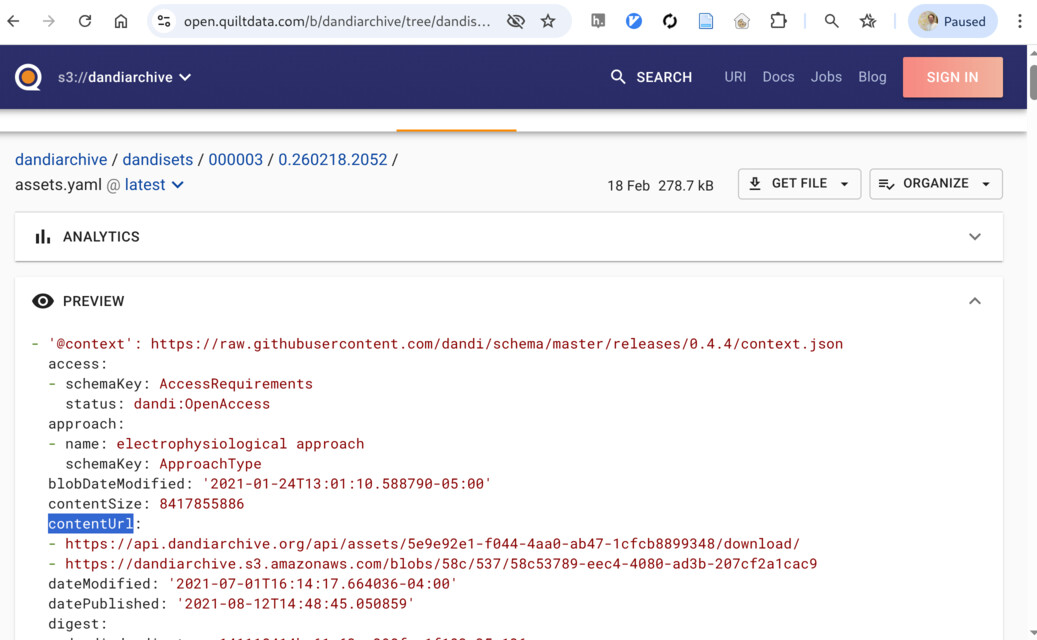
Task: Open the Jobs link
Action: pos(826,77)
